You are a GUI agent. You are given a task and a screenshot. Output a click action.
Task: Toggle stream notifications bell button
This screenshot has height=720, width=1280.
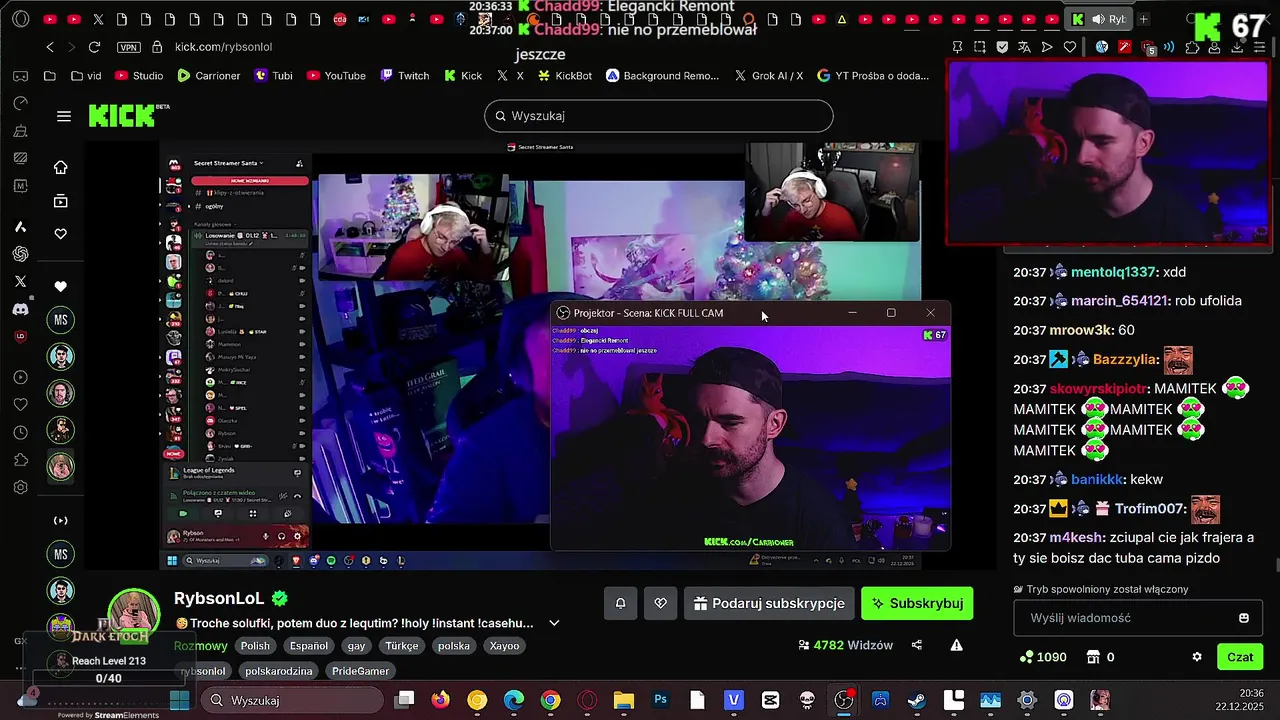[x=620, y=603]
